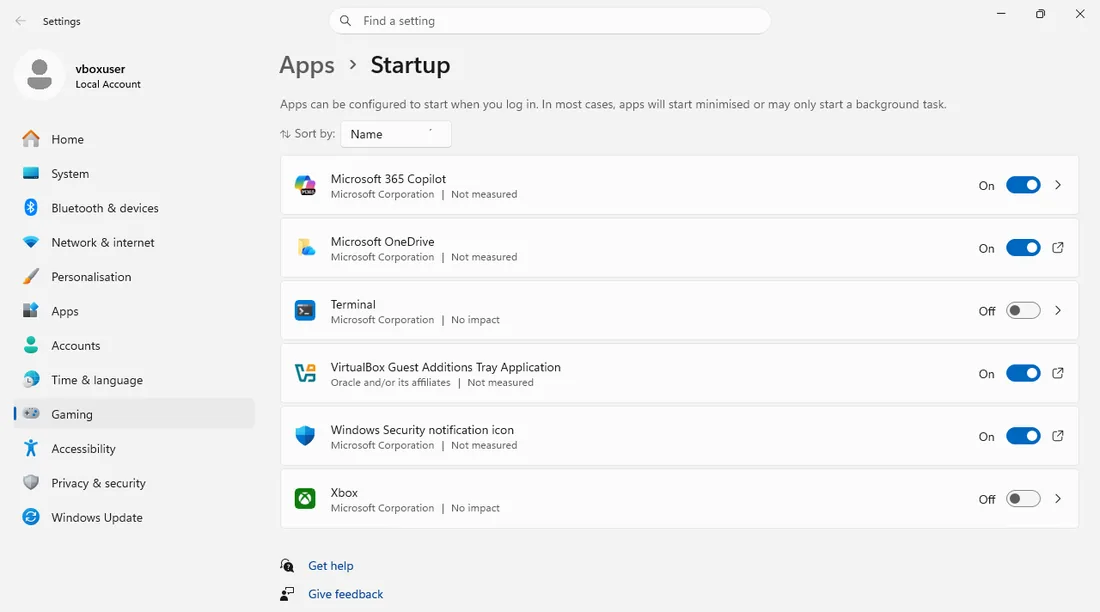
Task: Open OneDrive external link icon
Action: point(1058,248)
